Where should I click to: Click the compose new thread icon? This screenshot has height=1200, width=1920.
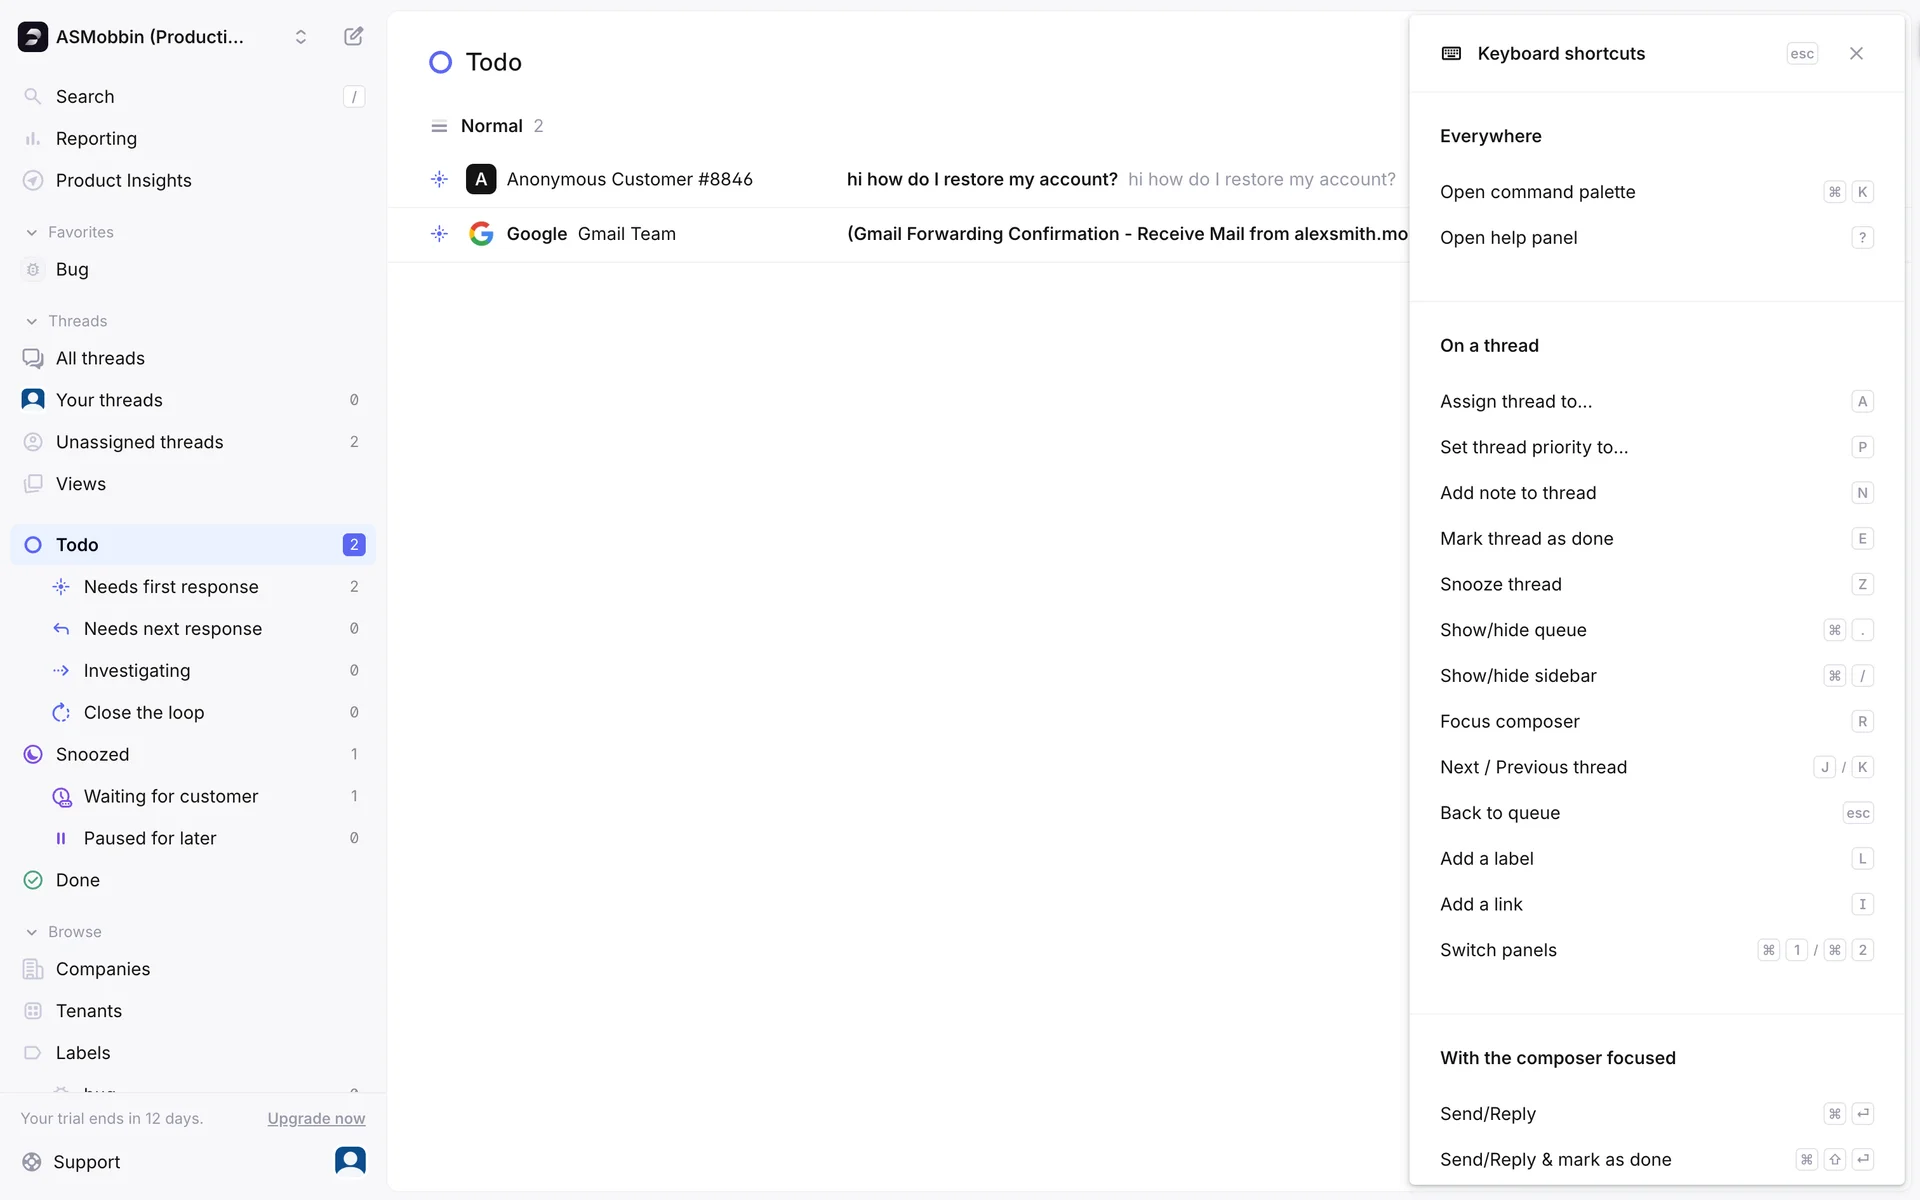tap(353, 37)
